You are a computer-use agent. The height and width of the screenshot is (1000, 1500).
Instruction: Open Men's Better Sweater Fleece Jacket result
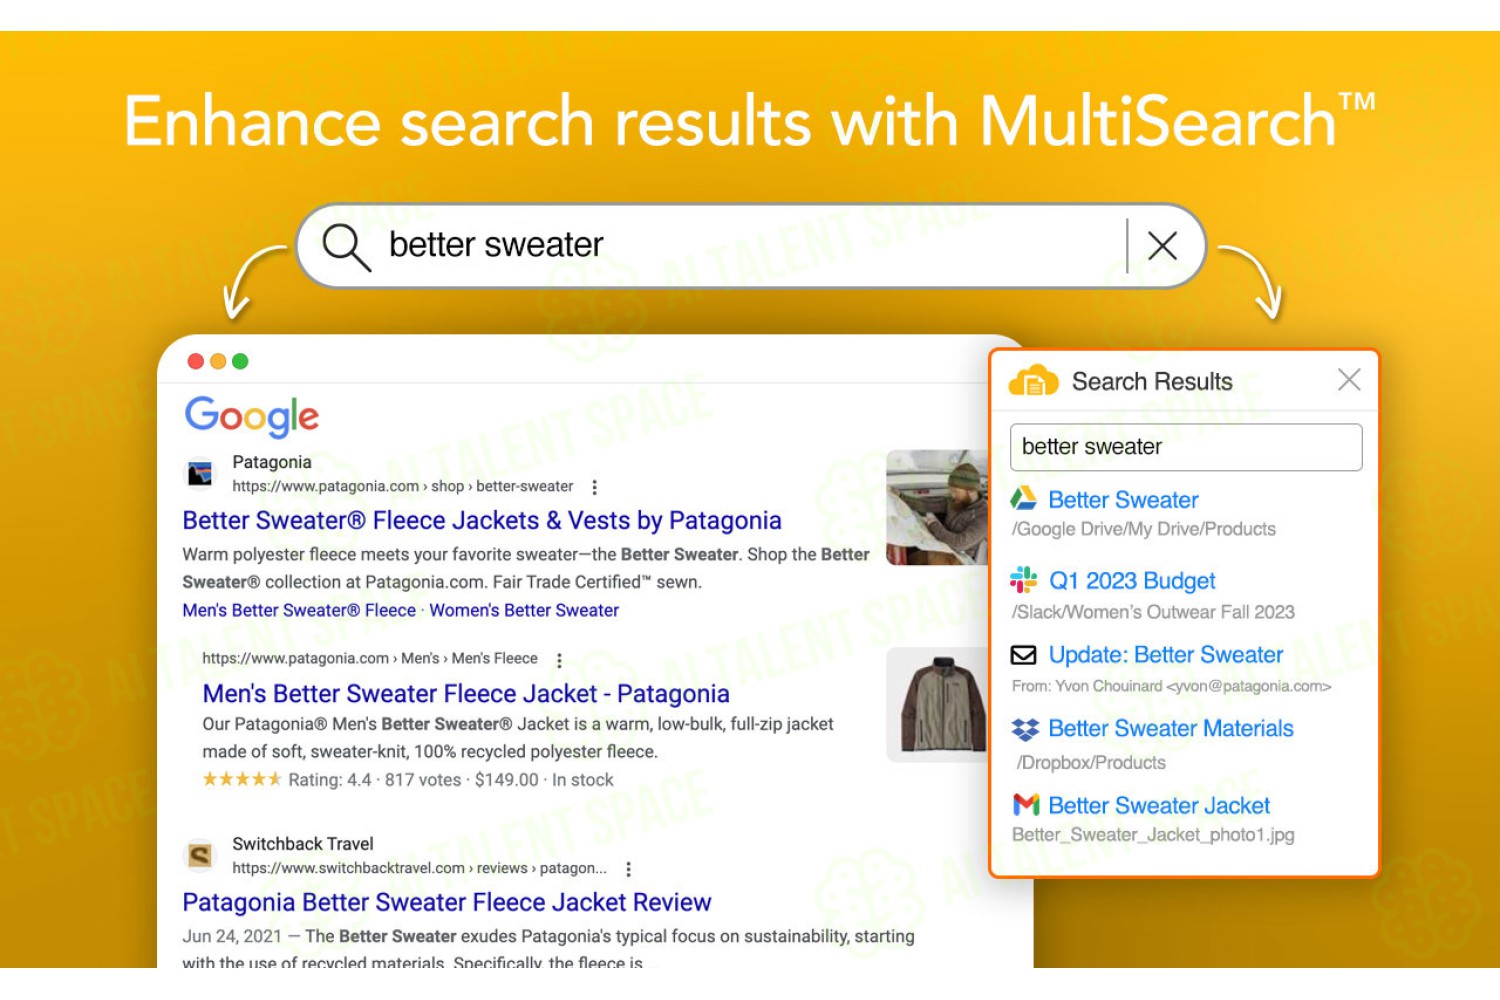point(466,694)
